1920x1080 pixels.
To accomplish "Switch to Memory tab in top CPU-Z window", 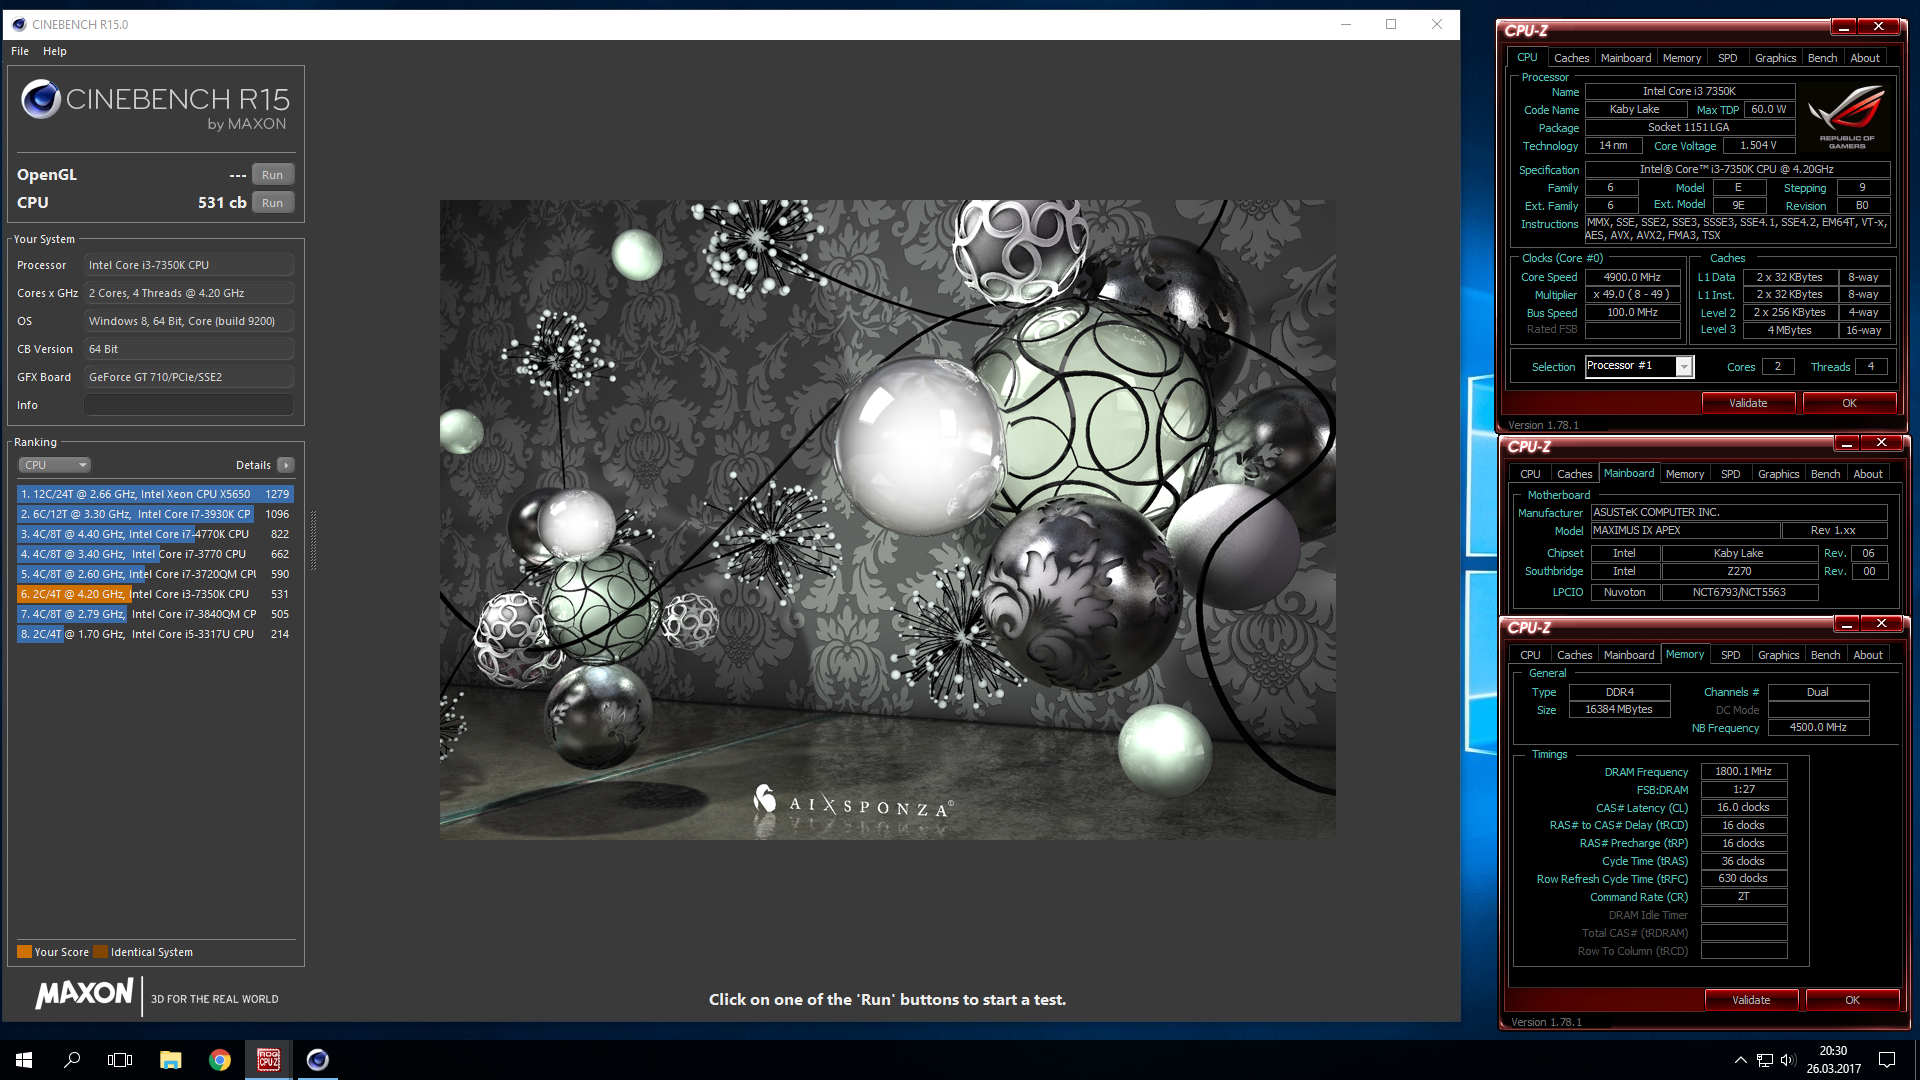I will click(1682, 58).
